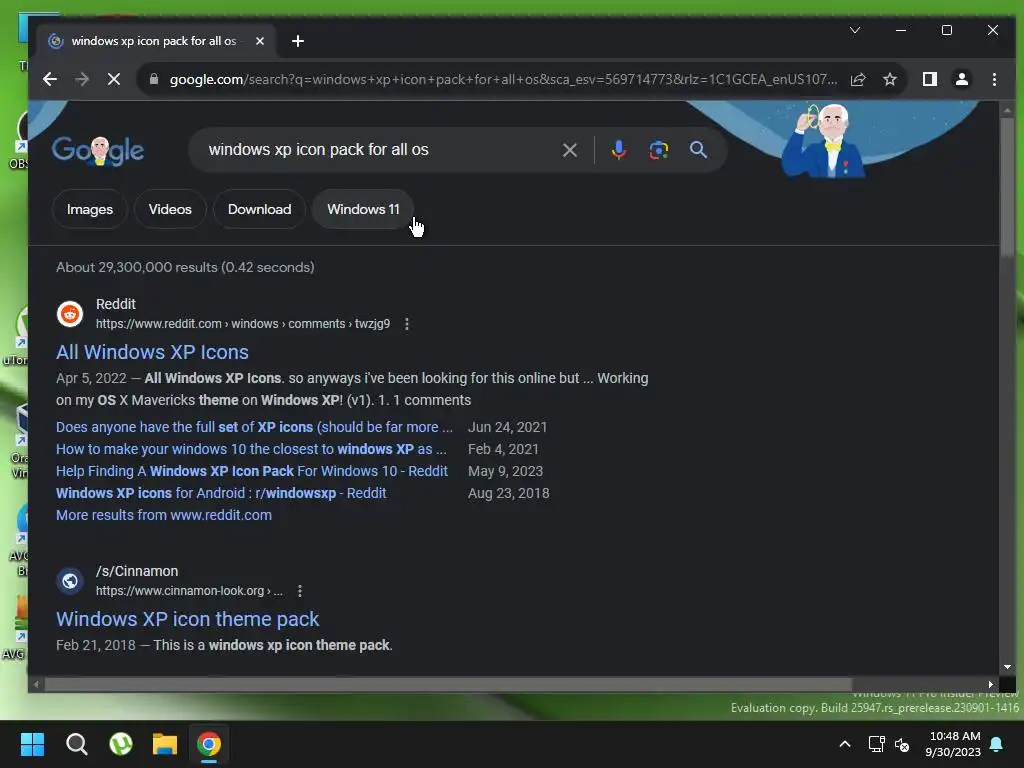Screen dimensions: 1024x768
Task: Open more options for Cinnamon result
Action: [x=300, y=591]
